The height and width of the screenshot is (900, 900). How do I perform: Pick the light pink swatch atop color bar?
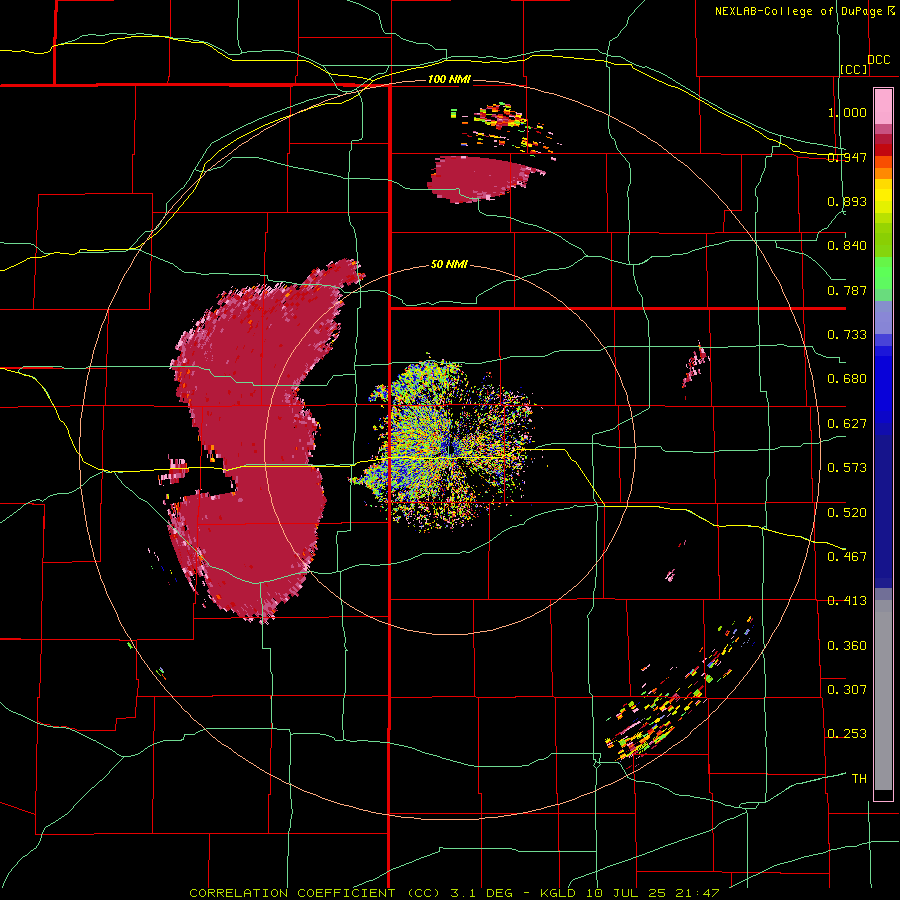[883, 106]
